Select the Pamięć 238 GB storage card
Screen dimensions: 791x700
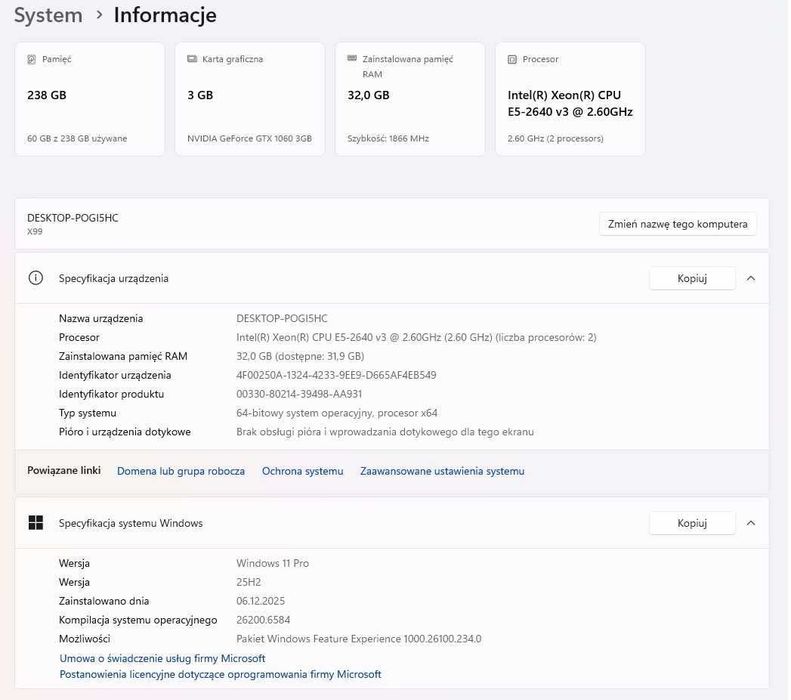90,99
